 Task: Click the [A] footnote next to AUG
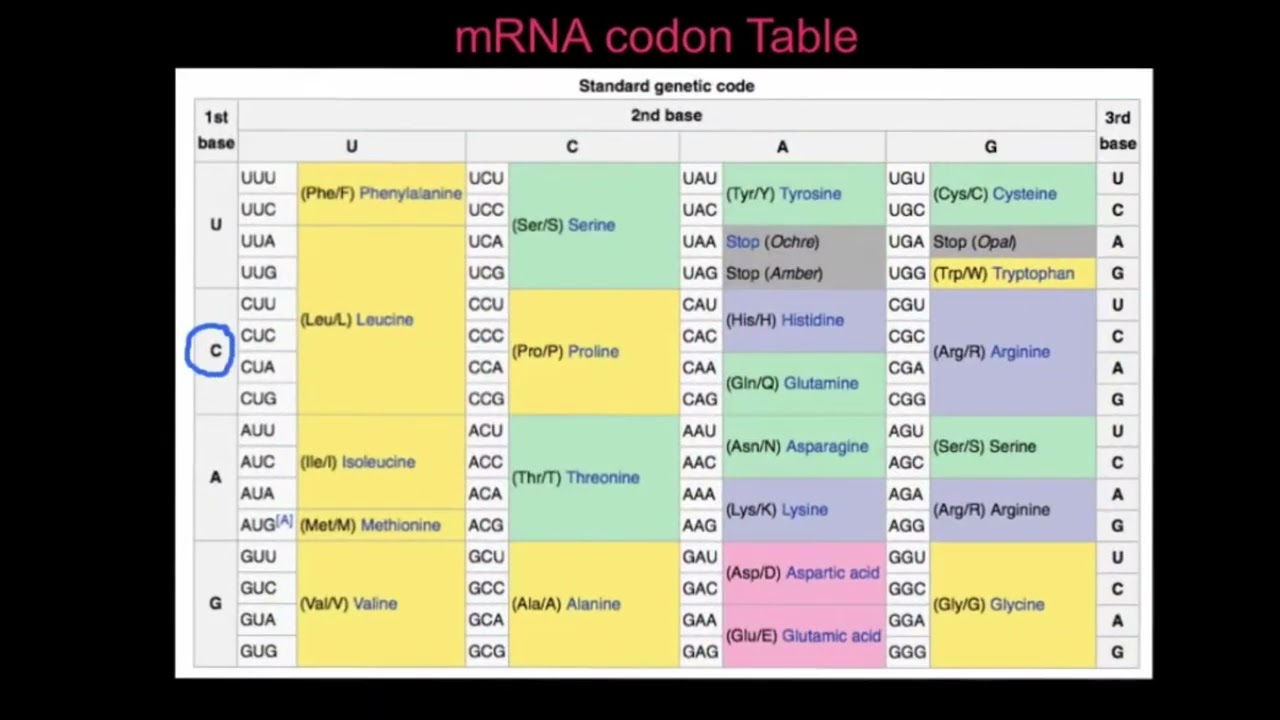tap(284, 521)
